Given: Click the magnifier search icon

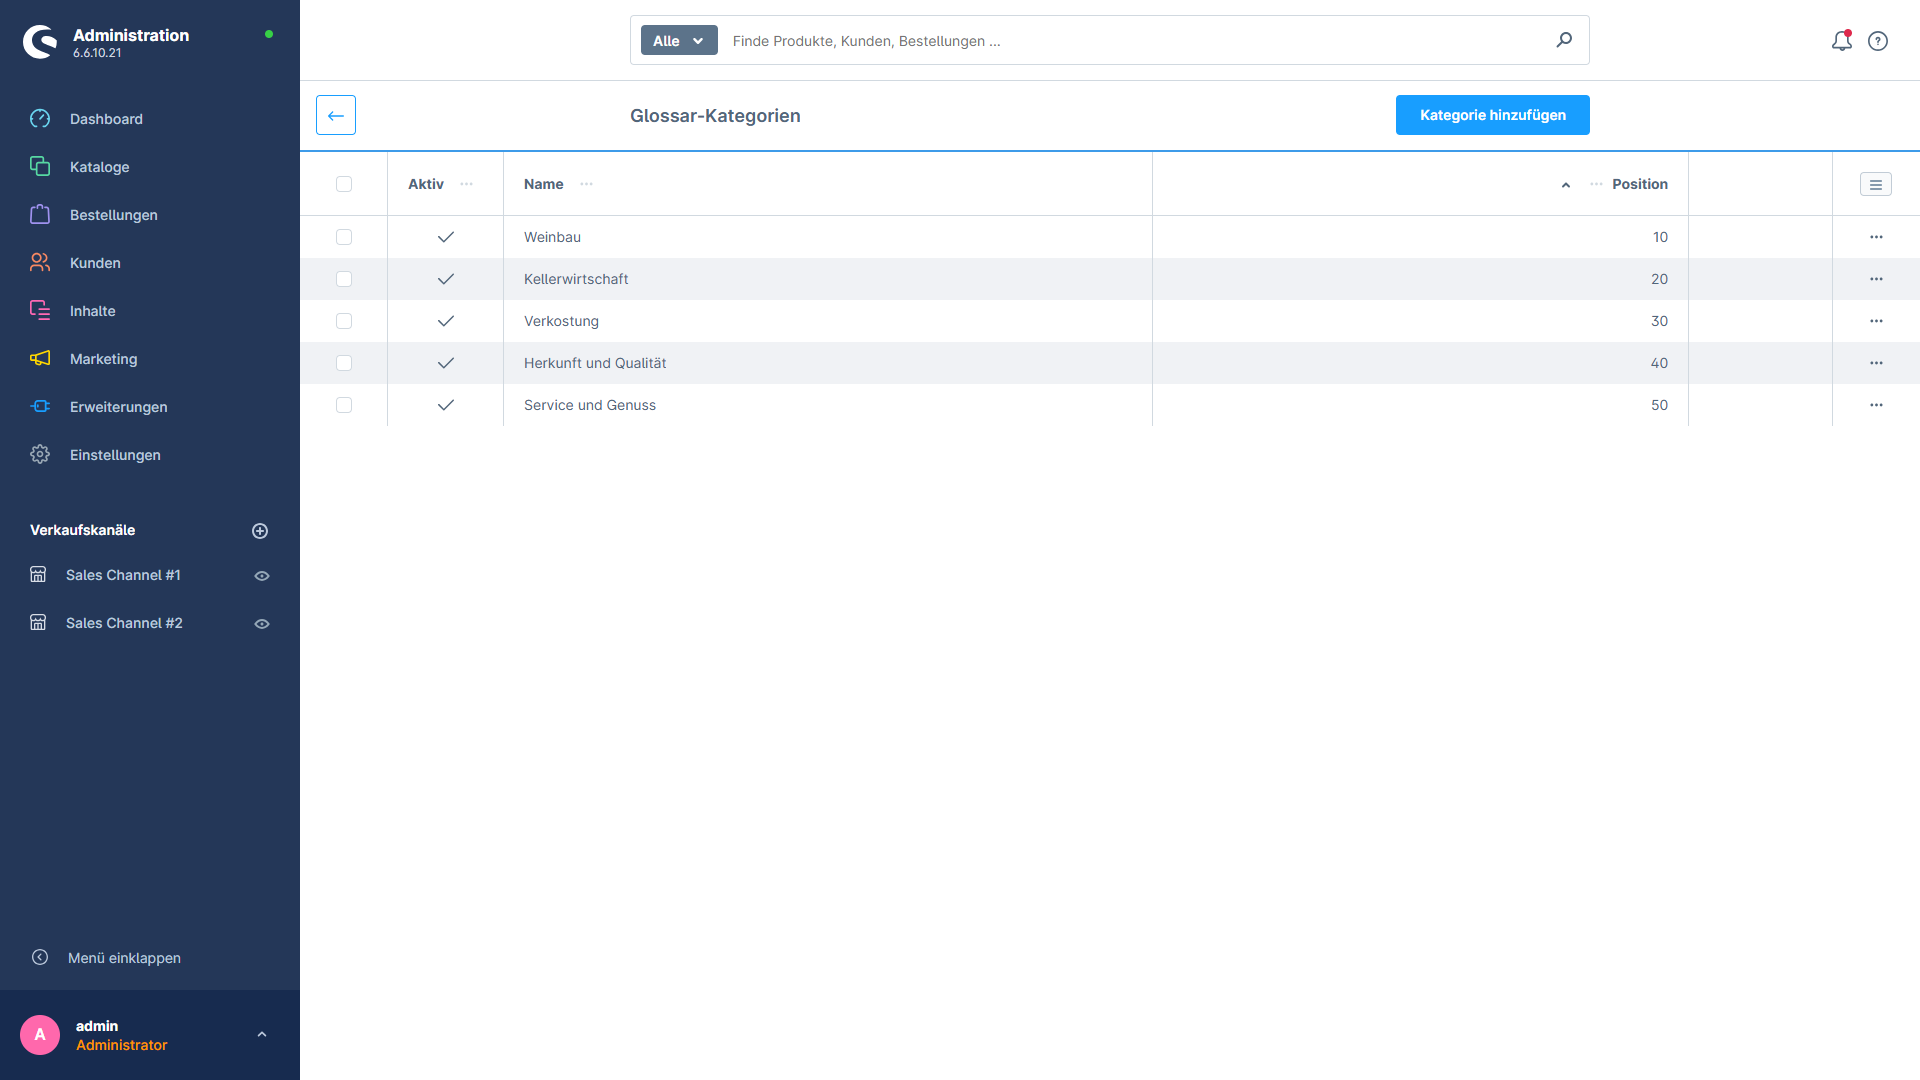Looking at the screenshot, I should click(1564, 40).
